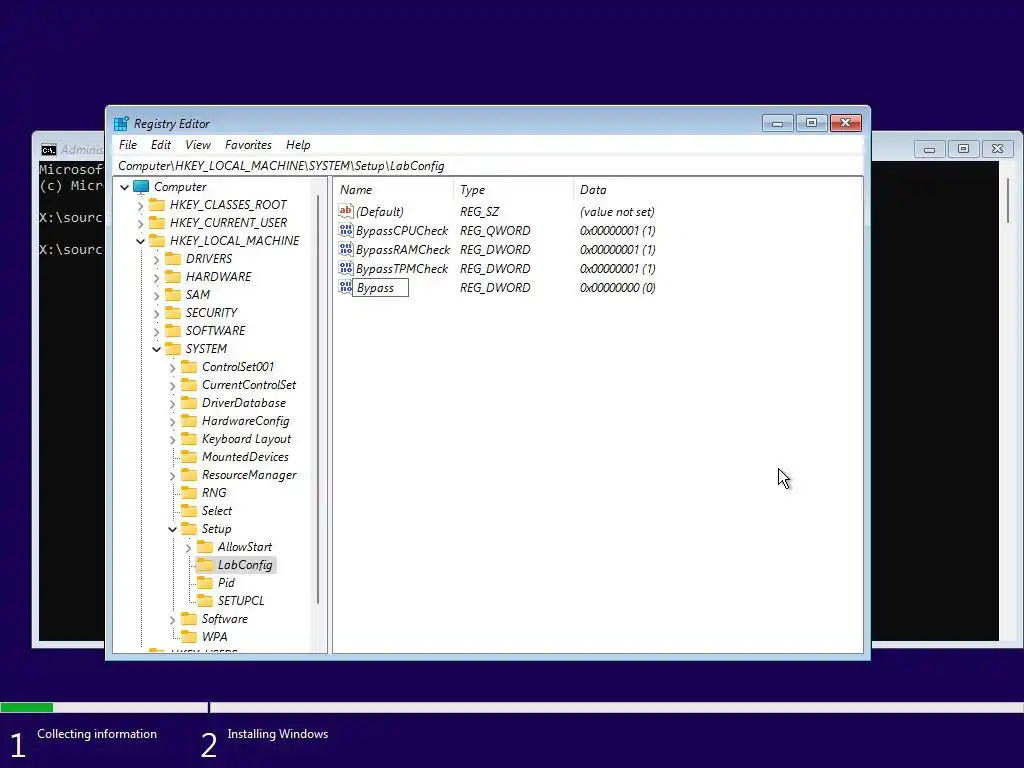Click the Pid folder icon

(205, 583)
